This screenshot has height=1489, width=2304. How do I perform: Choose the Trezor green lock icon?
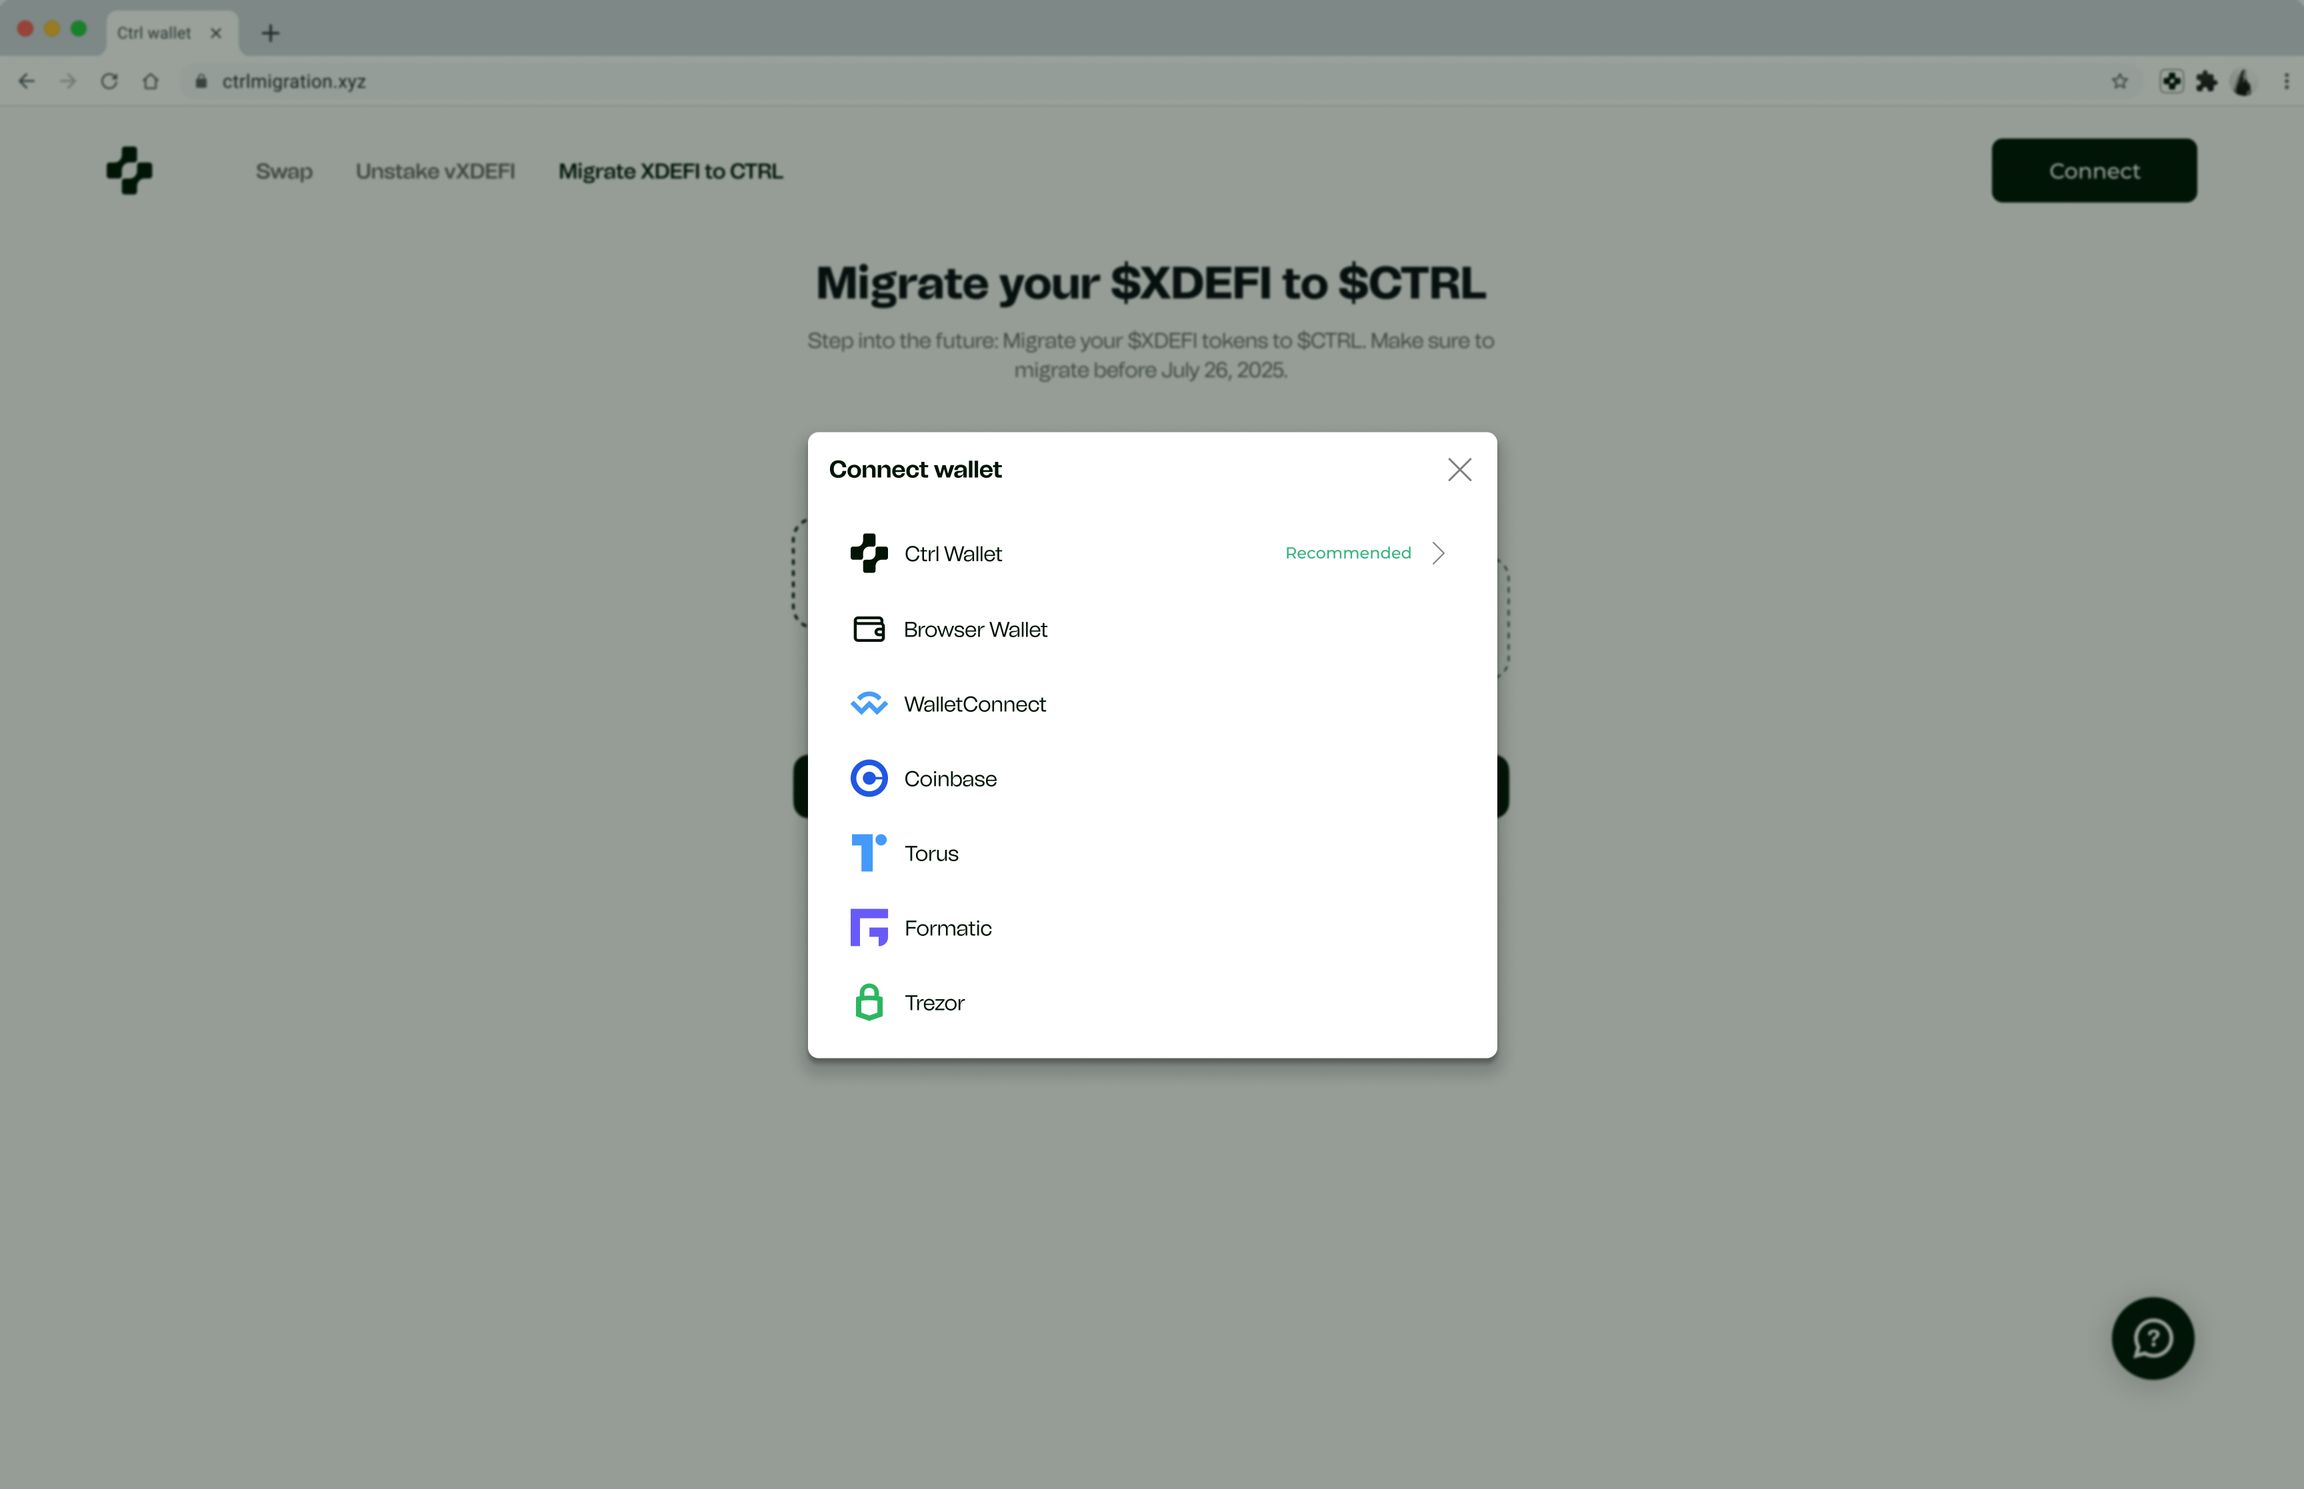point(868,1002)
